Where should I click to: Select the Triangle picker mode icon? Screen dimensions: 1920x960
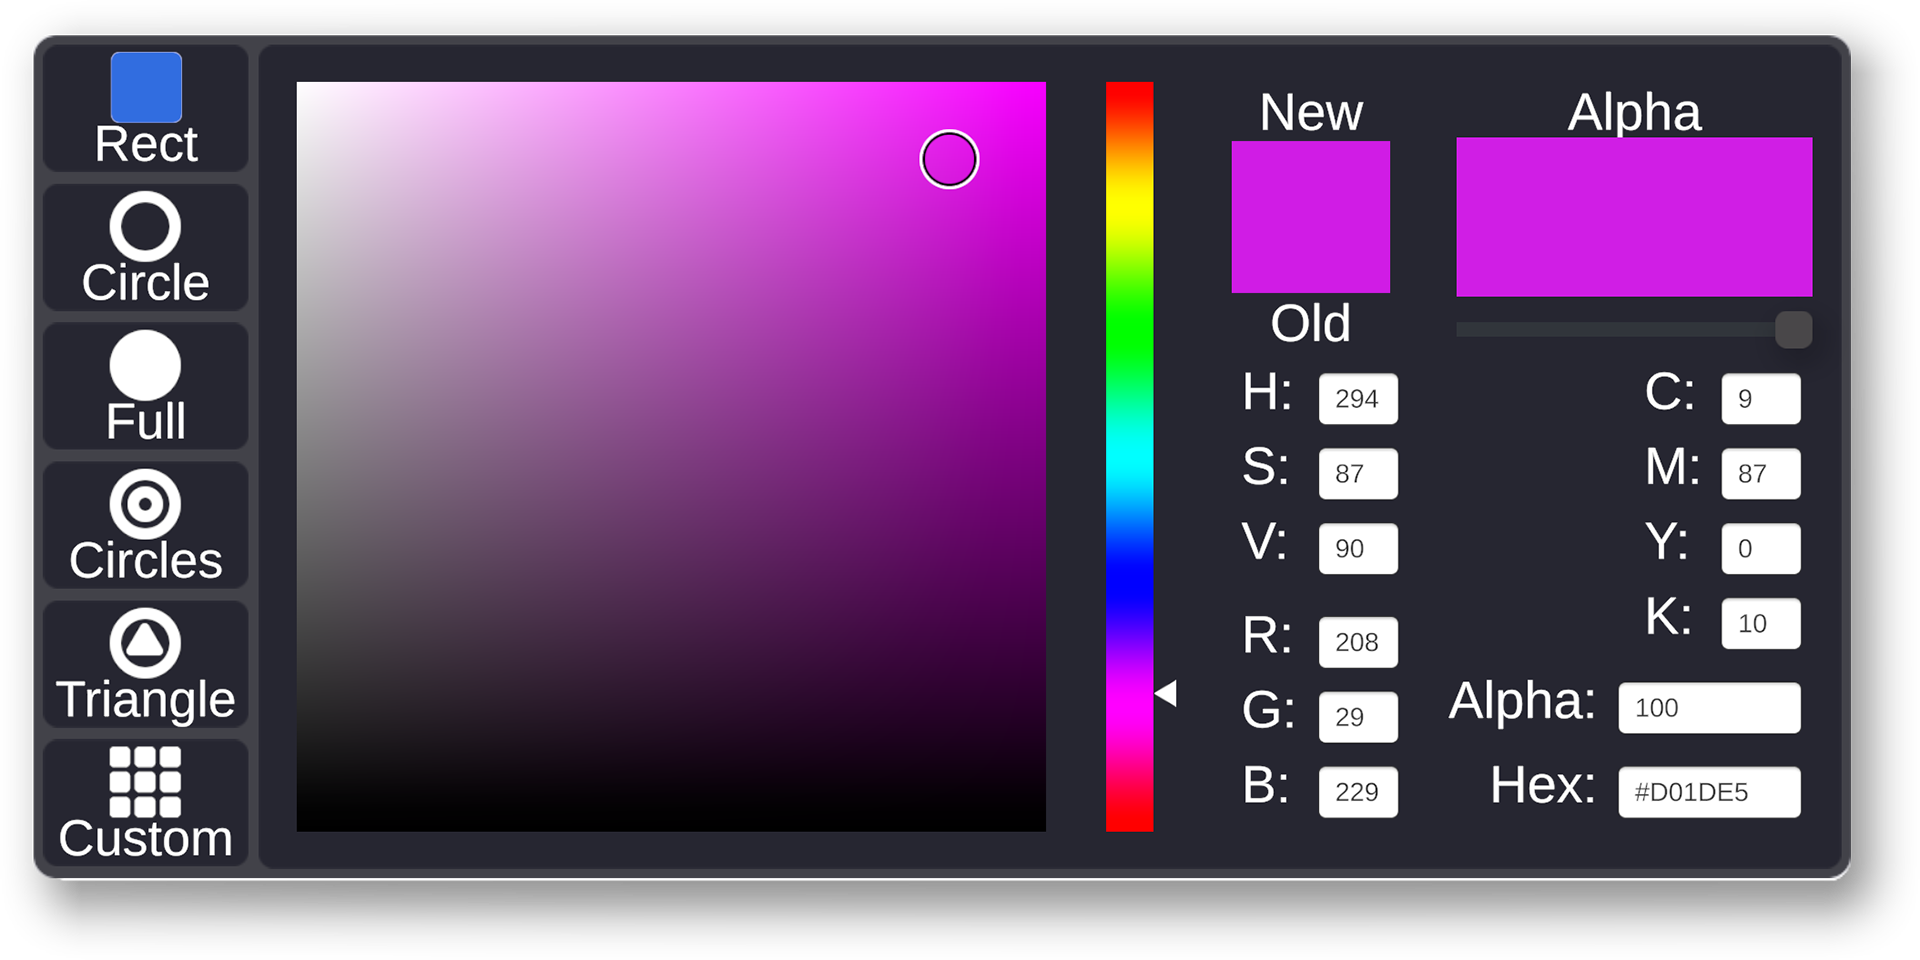(145, 644)
